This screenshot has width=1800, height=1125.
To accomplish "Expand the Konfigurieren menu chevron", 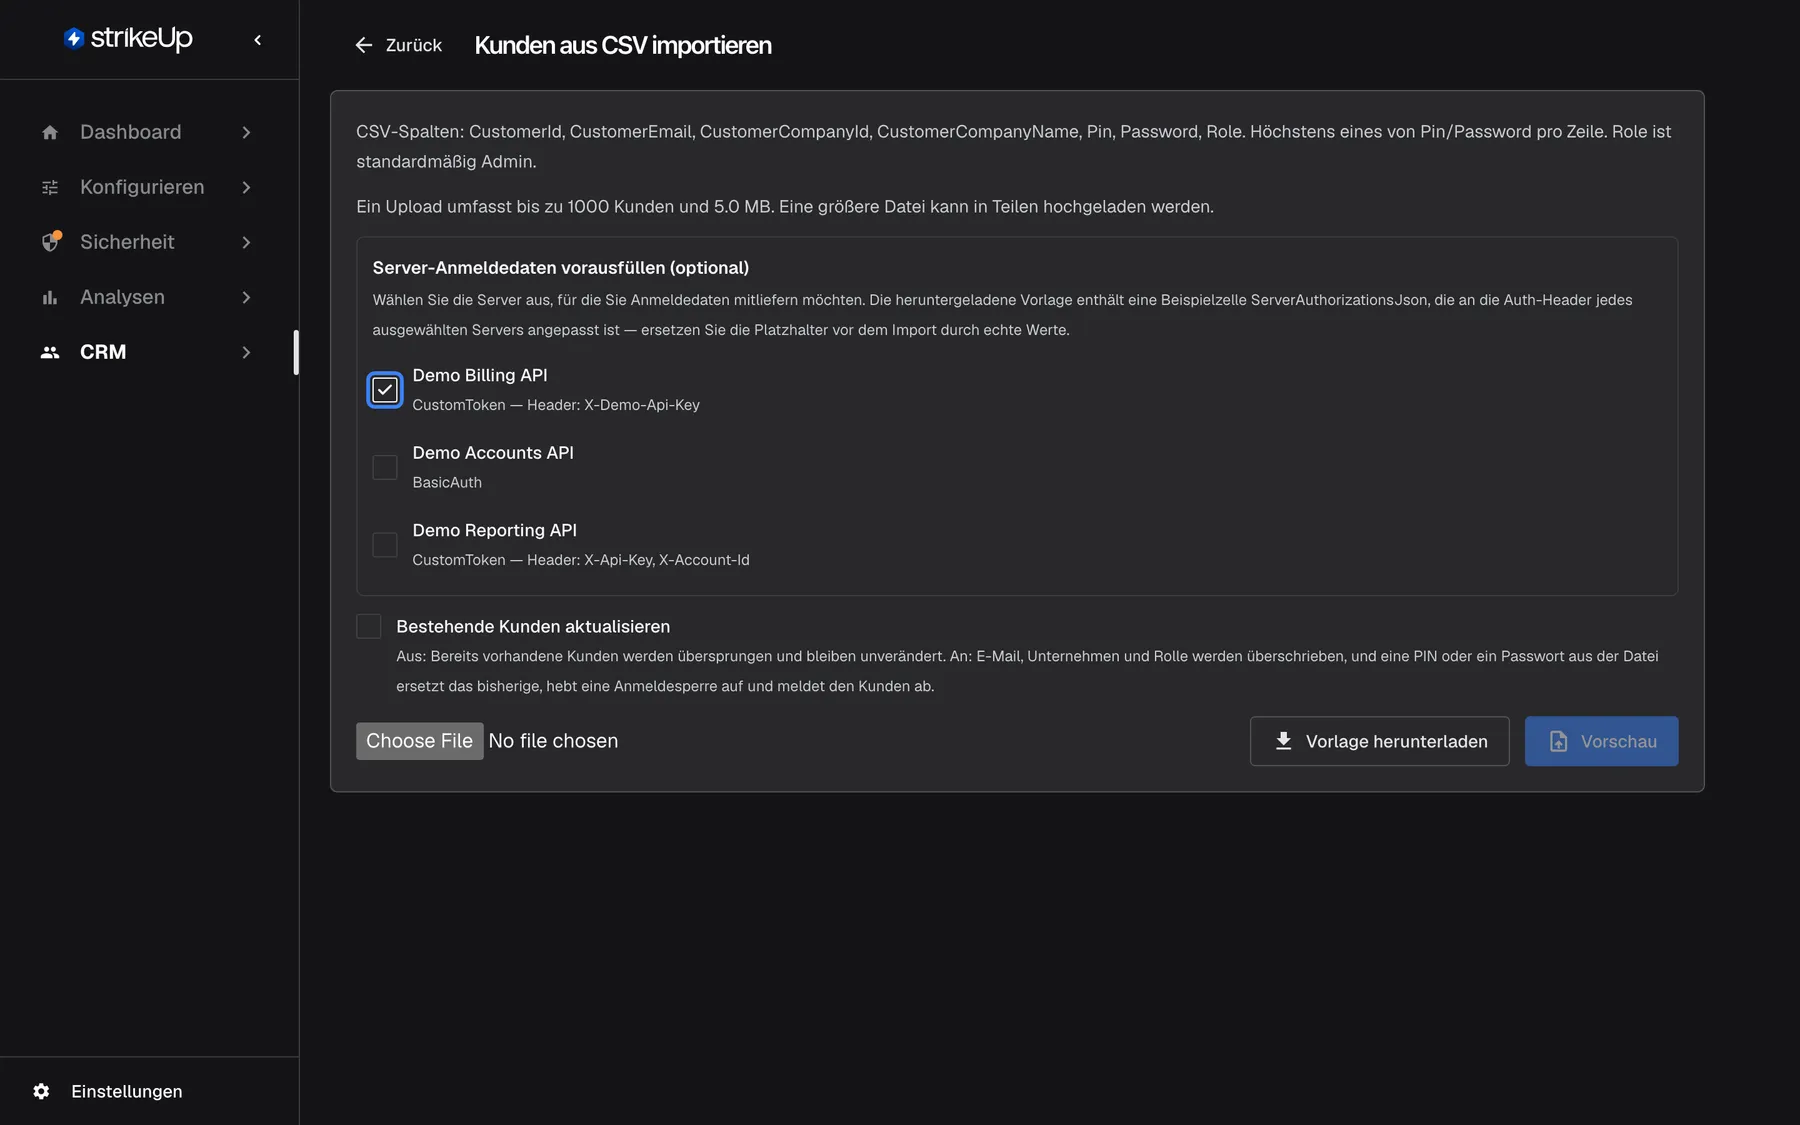I will (246, 187).
